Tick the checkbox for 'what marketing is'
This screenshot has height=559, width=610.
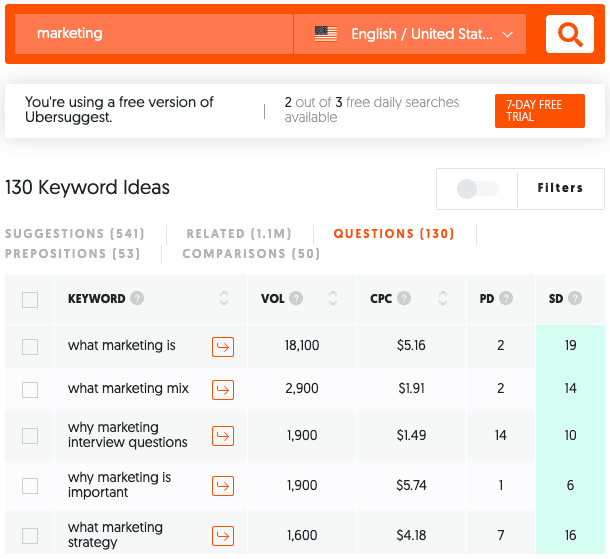pos(30,346)
